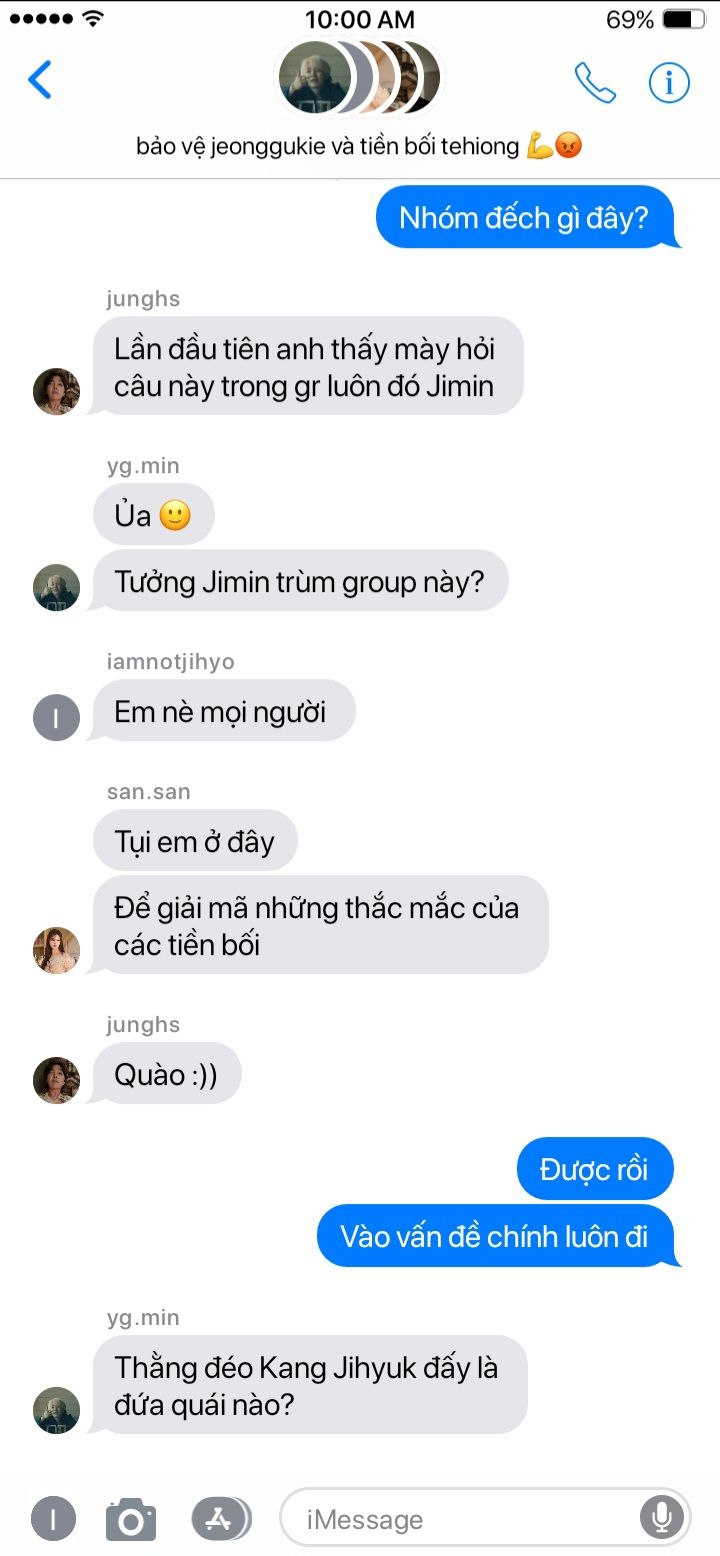Open conversation info with the i icon

coord(669,83)
